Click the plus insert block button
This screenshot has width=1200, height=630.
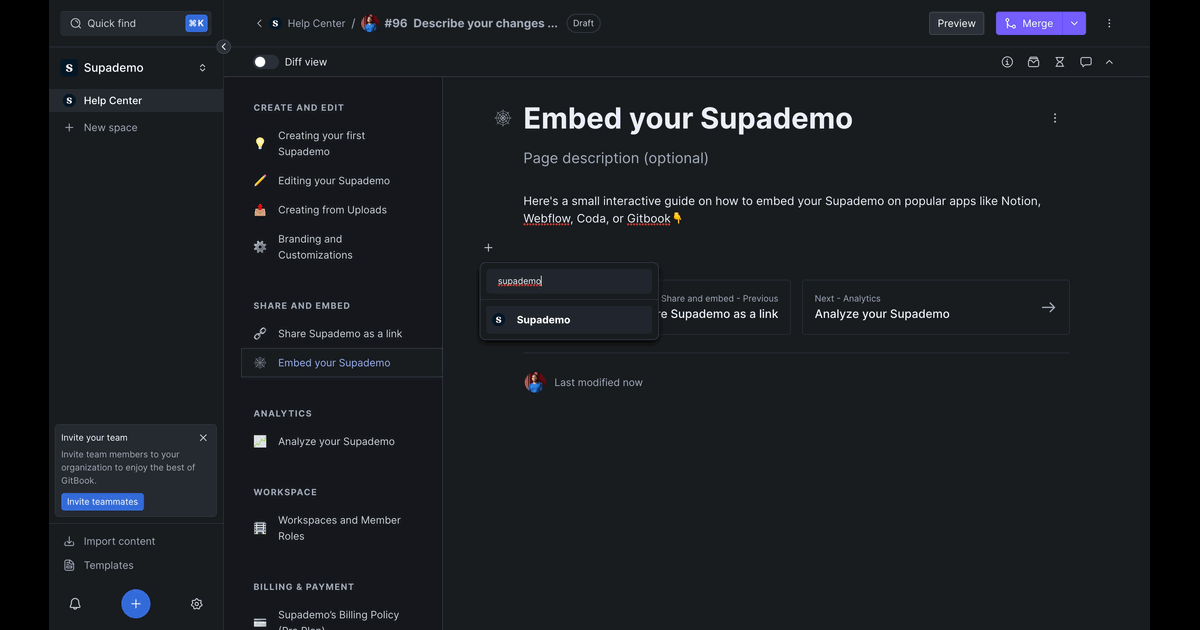tap(488, 248)
